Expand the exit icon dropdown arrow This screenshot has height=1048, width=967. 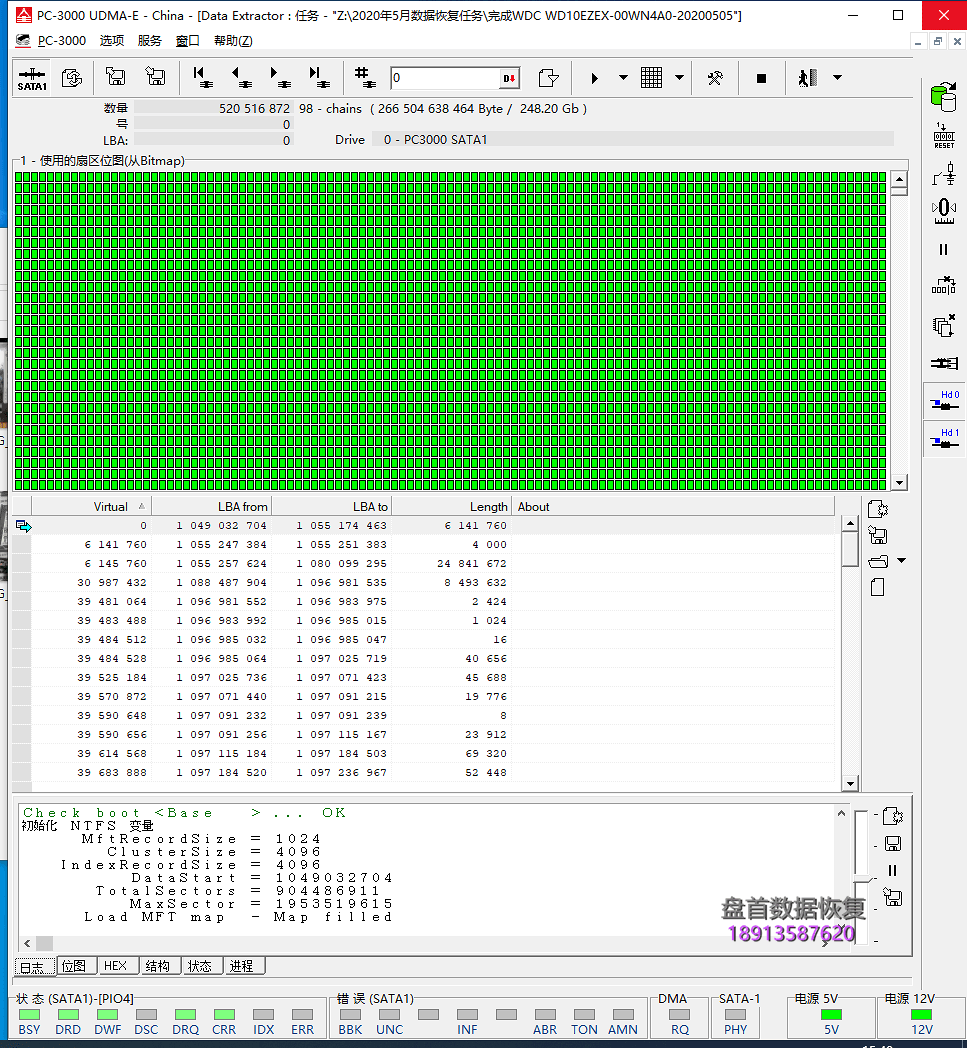click(837, 78)
